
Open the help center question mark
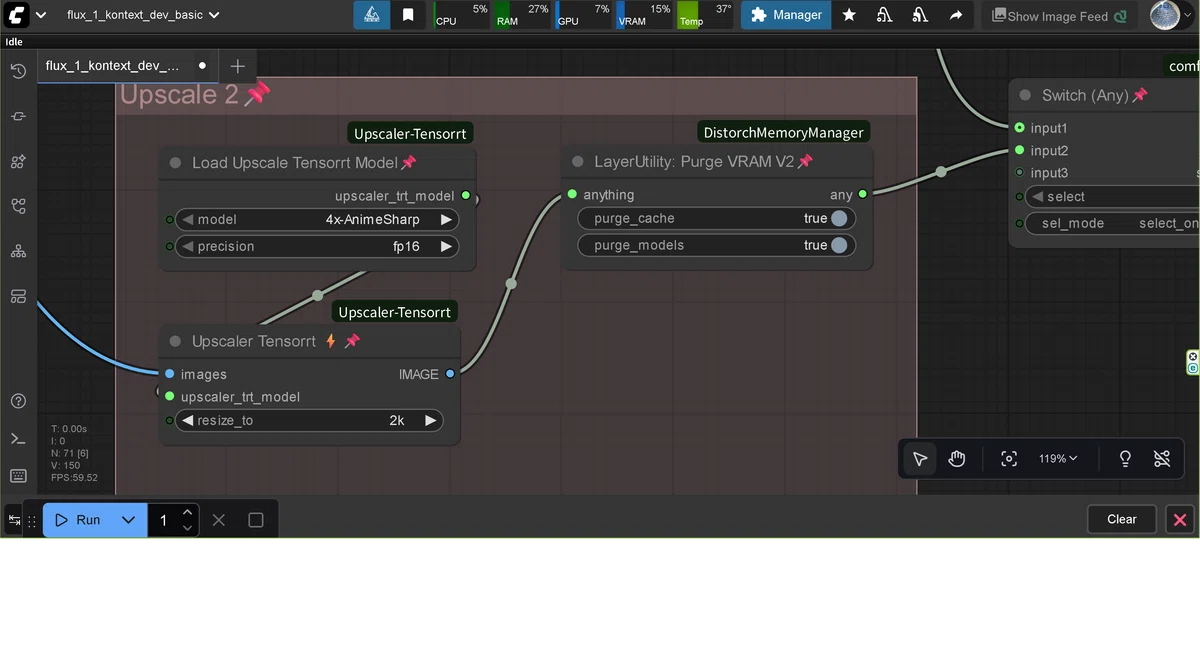pos(18,401)
